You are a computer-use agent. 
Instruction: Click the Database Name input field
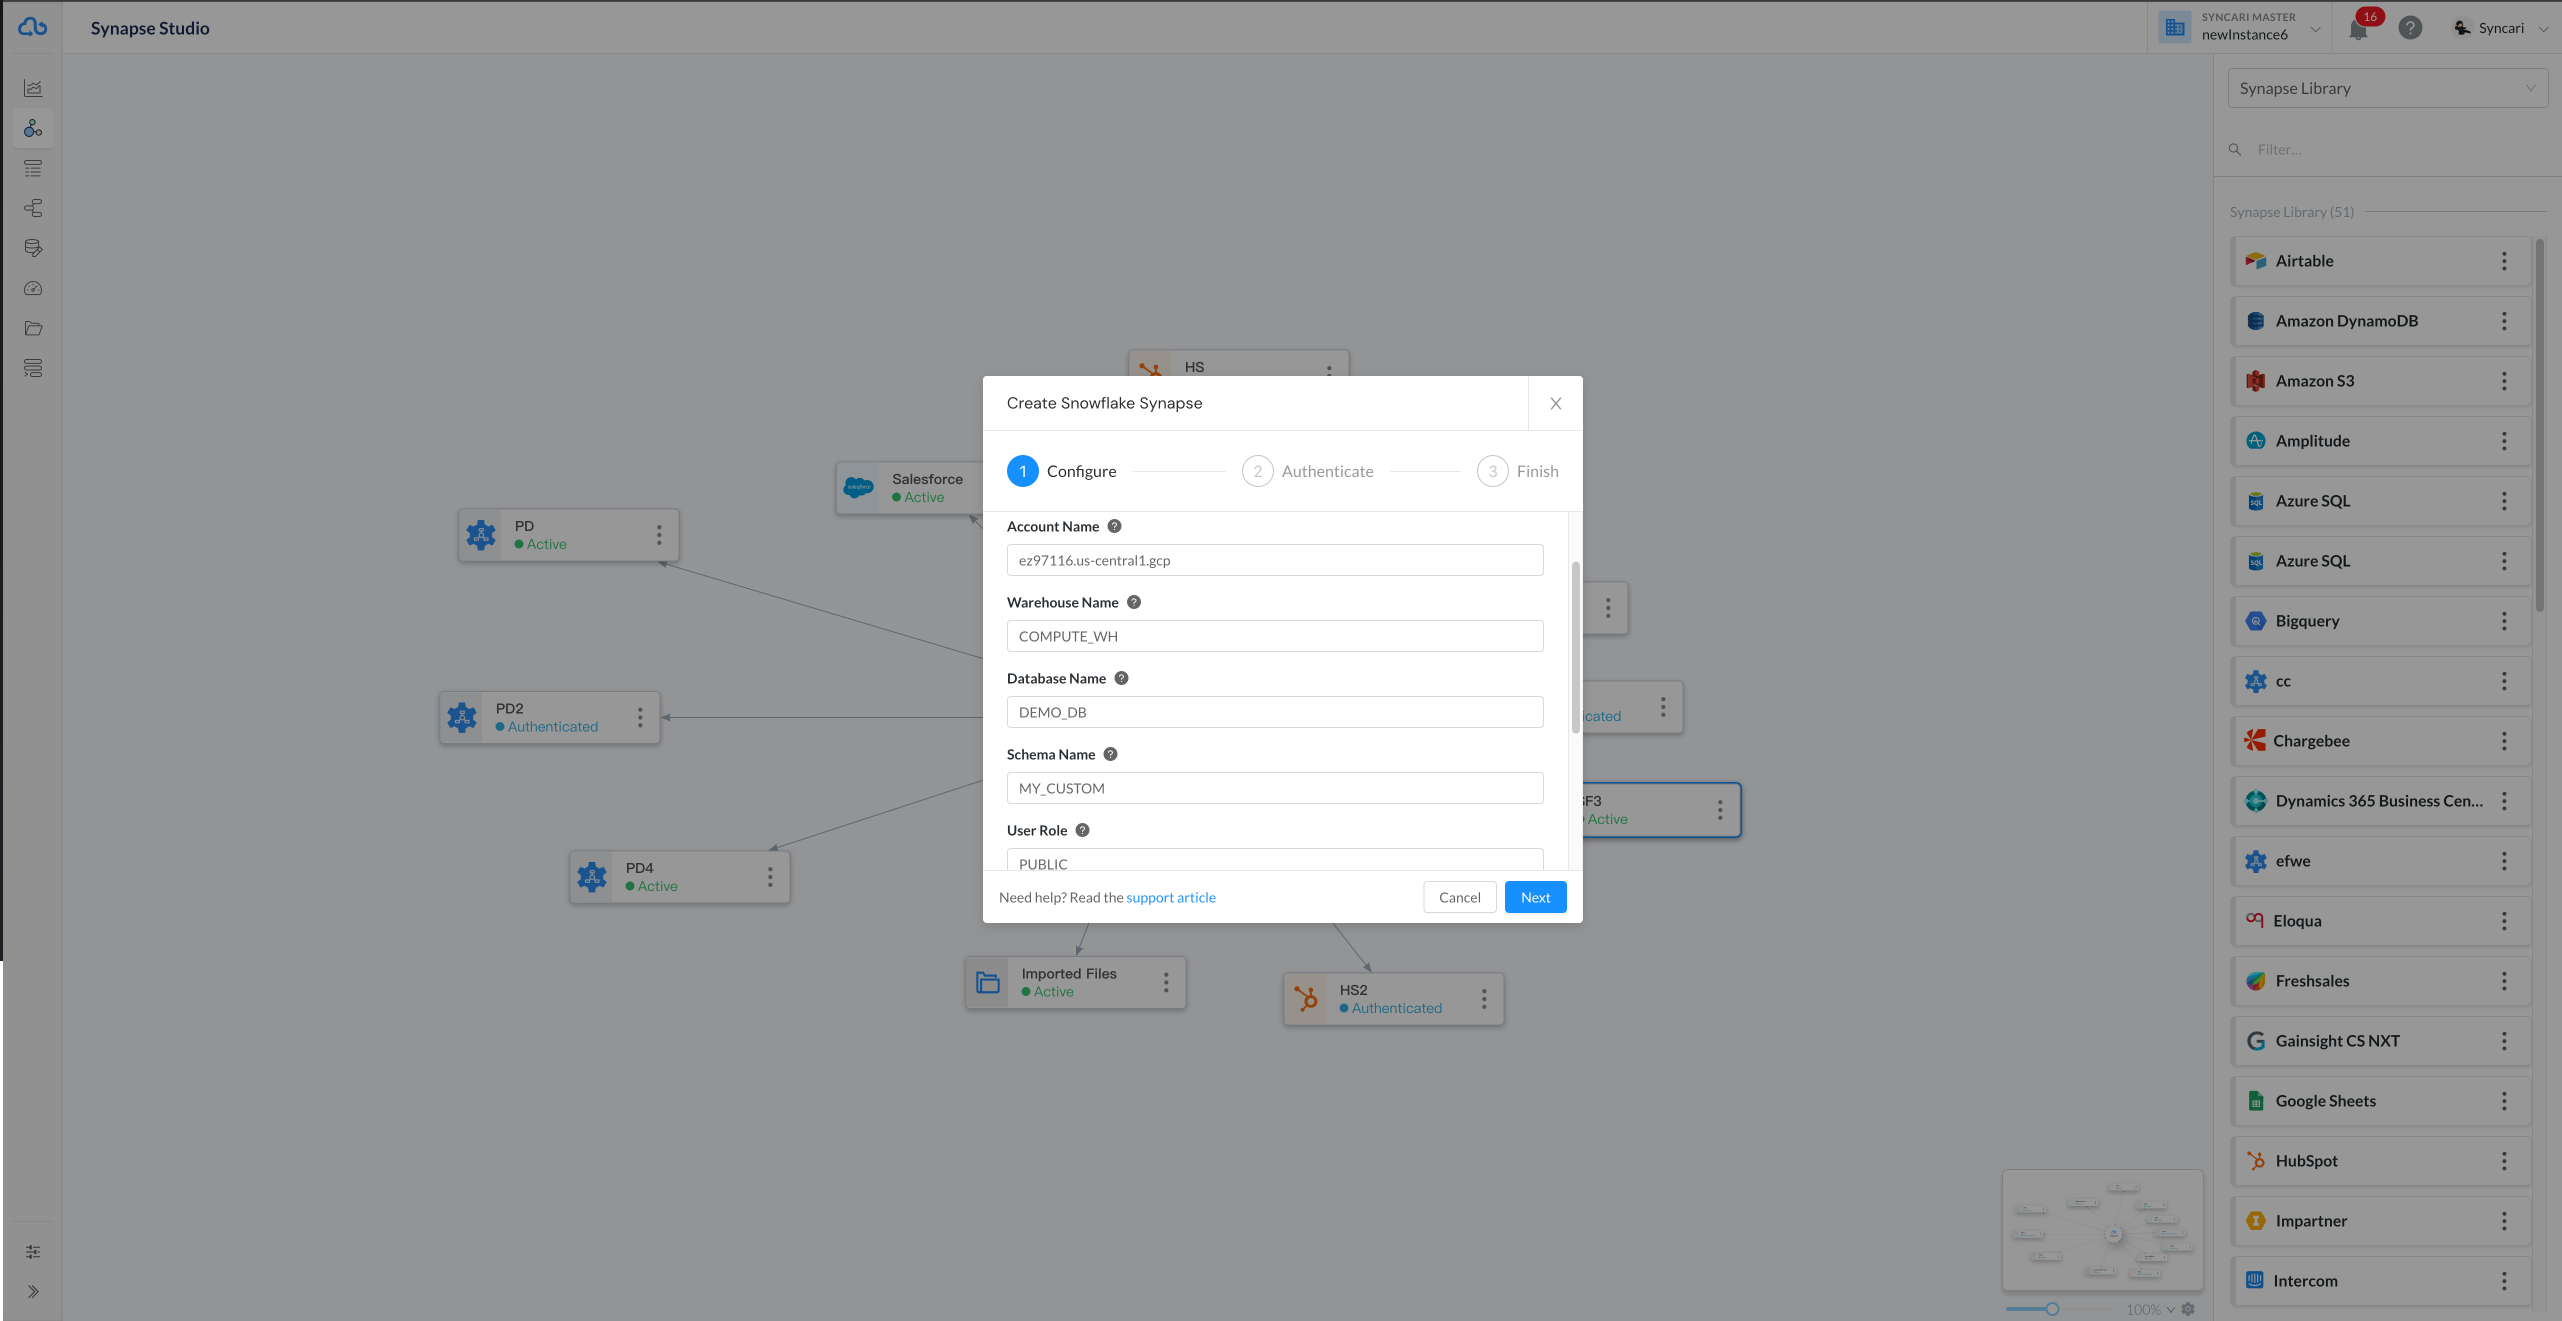pyautogui.click(x=1275, y=712)
